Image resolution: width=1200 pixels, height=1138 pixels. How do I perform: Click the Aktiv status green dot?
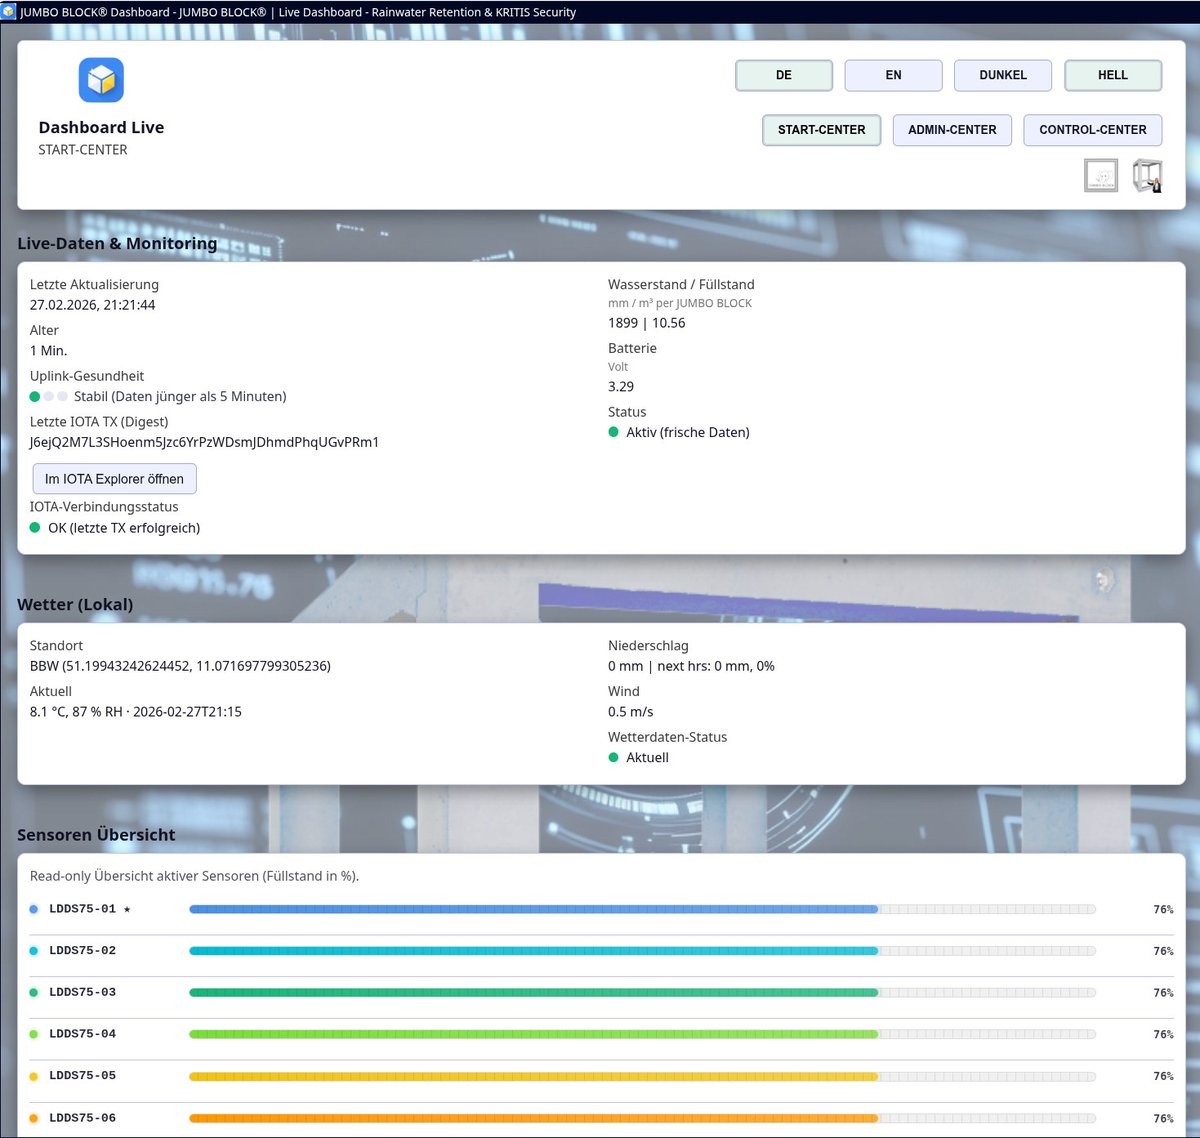(614, 432)
